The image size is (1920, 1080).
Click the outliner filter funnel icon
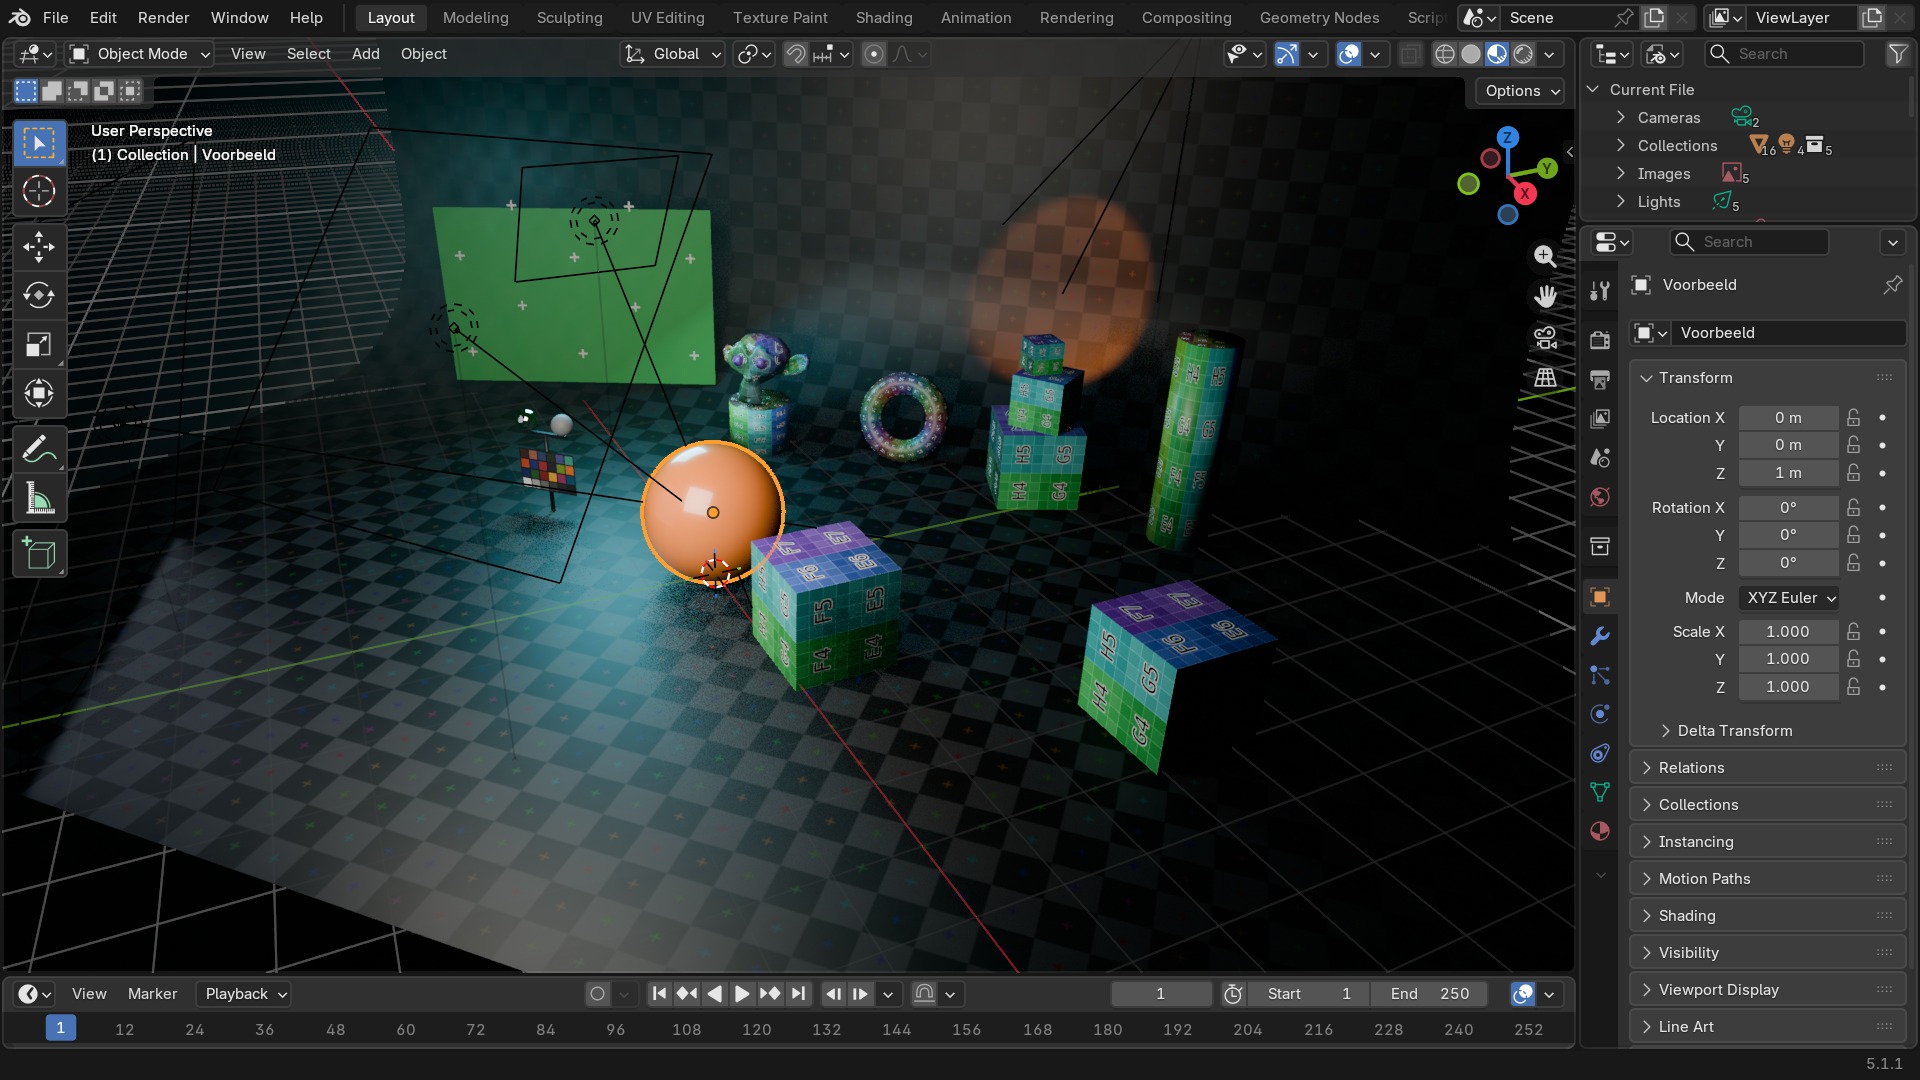[x=1897, y=54]
